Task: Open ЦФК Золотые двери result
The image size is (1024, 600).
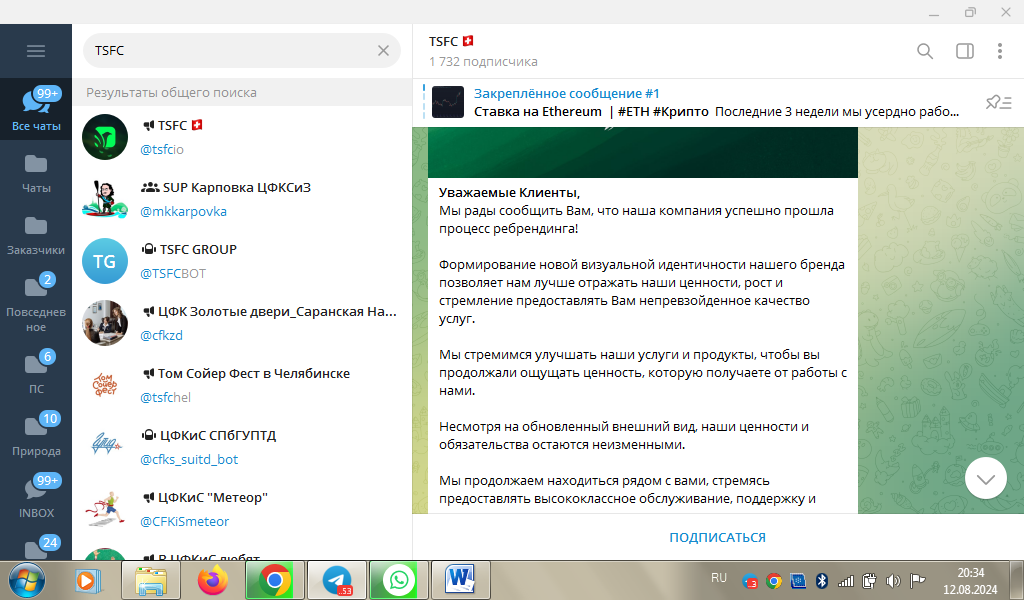Action: click(x=242, y=323)
